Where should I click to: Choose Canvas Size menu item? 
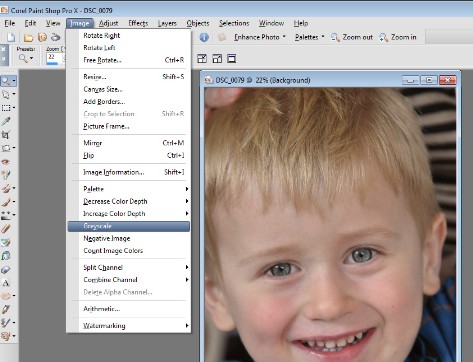pos(129,89)
